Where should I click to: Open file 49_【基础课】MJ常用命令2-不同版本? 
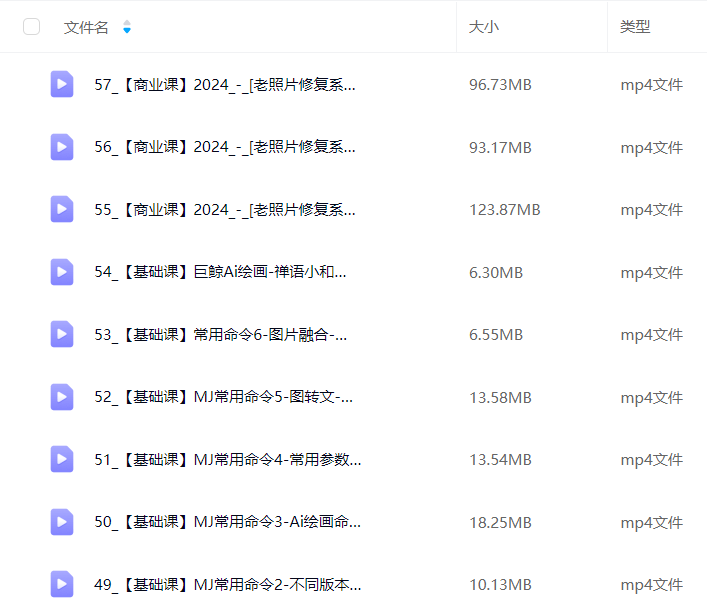228,585
